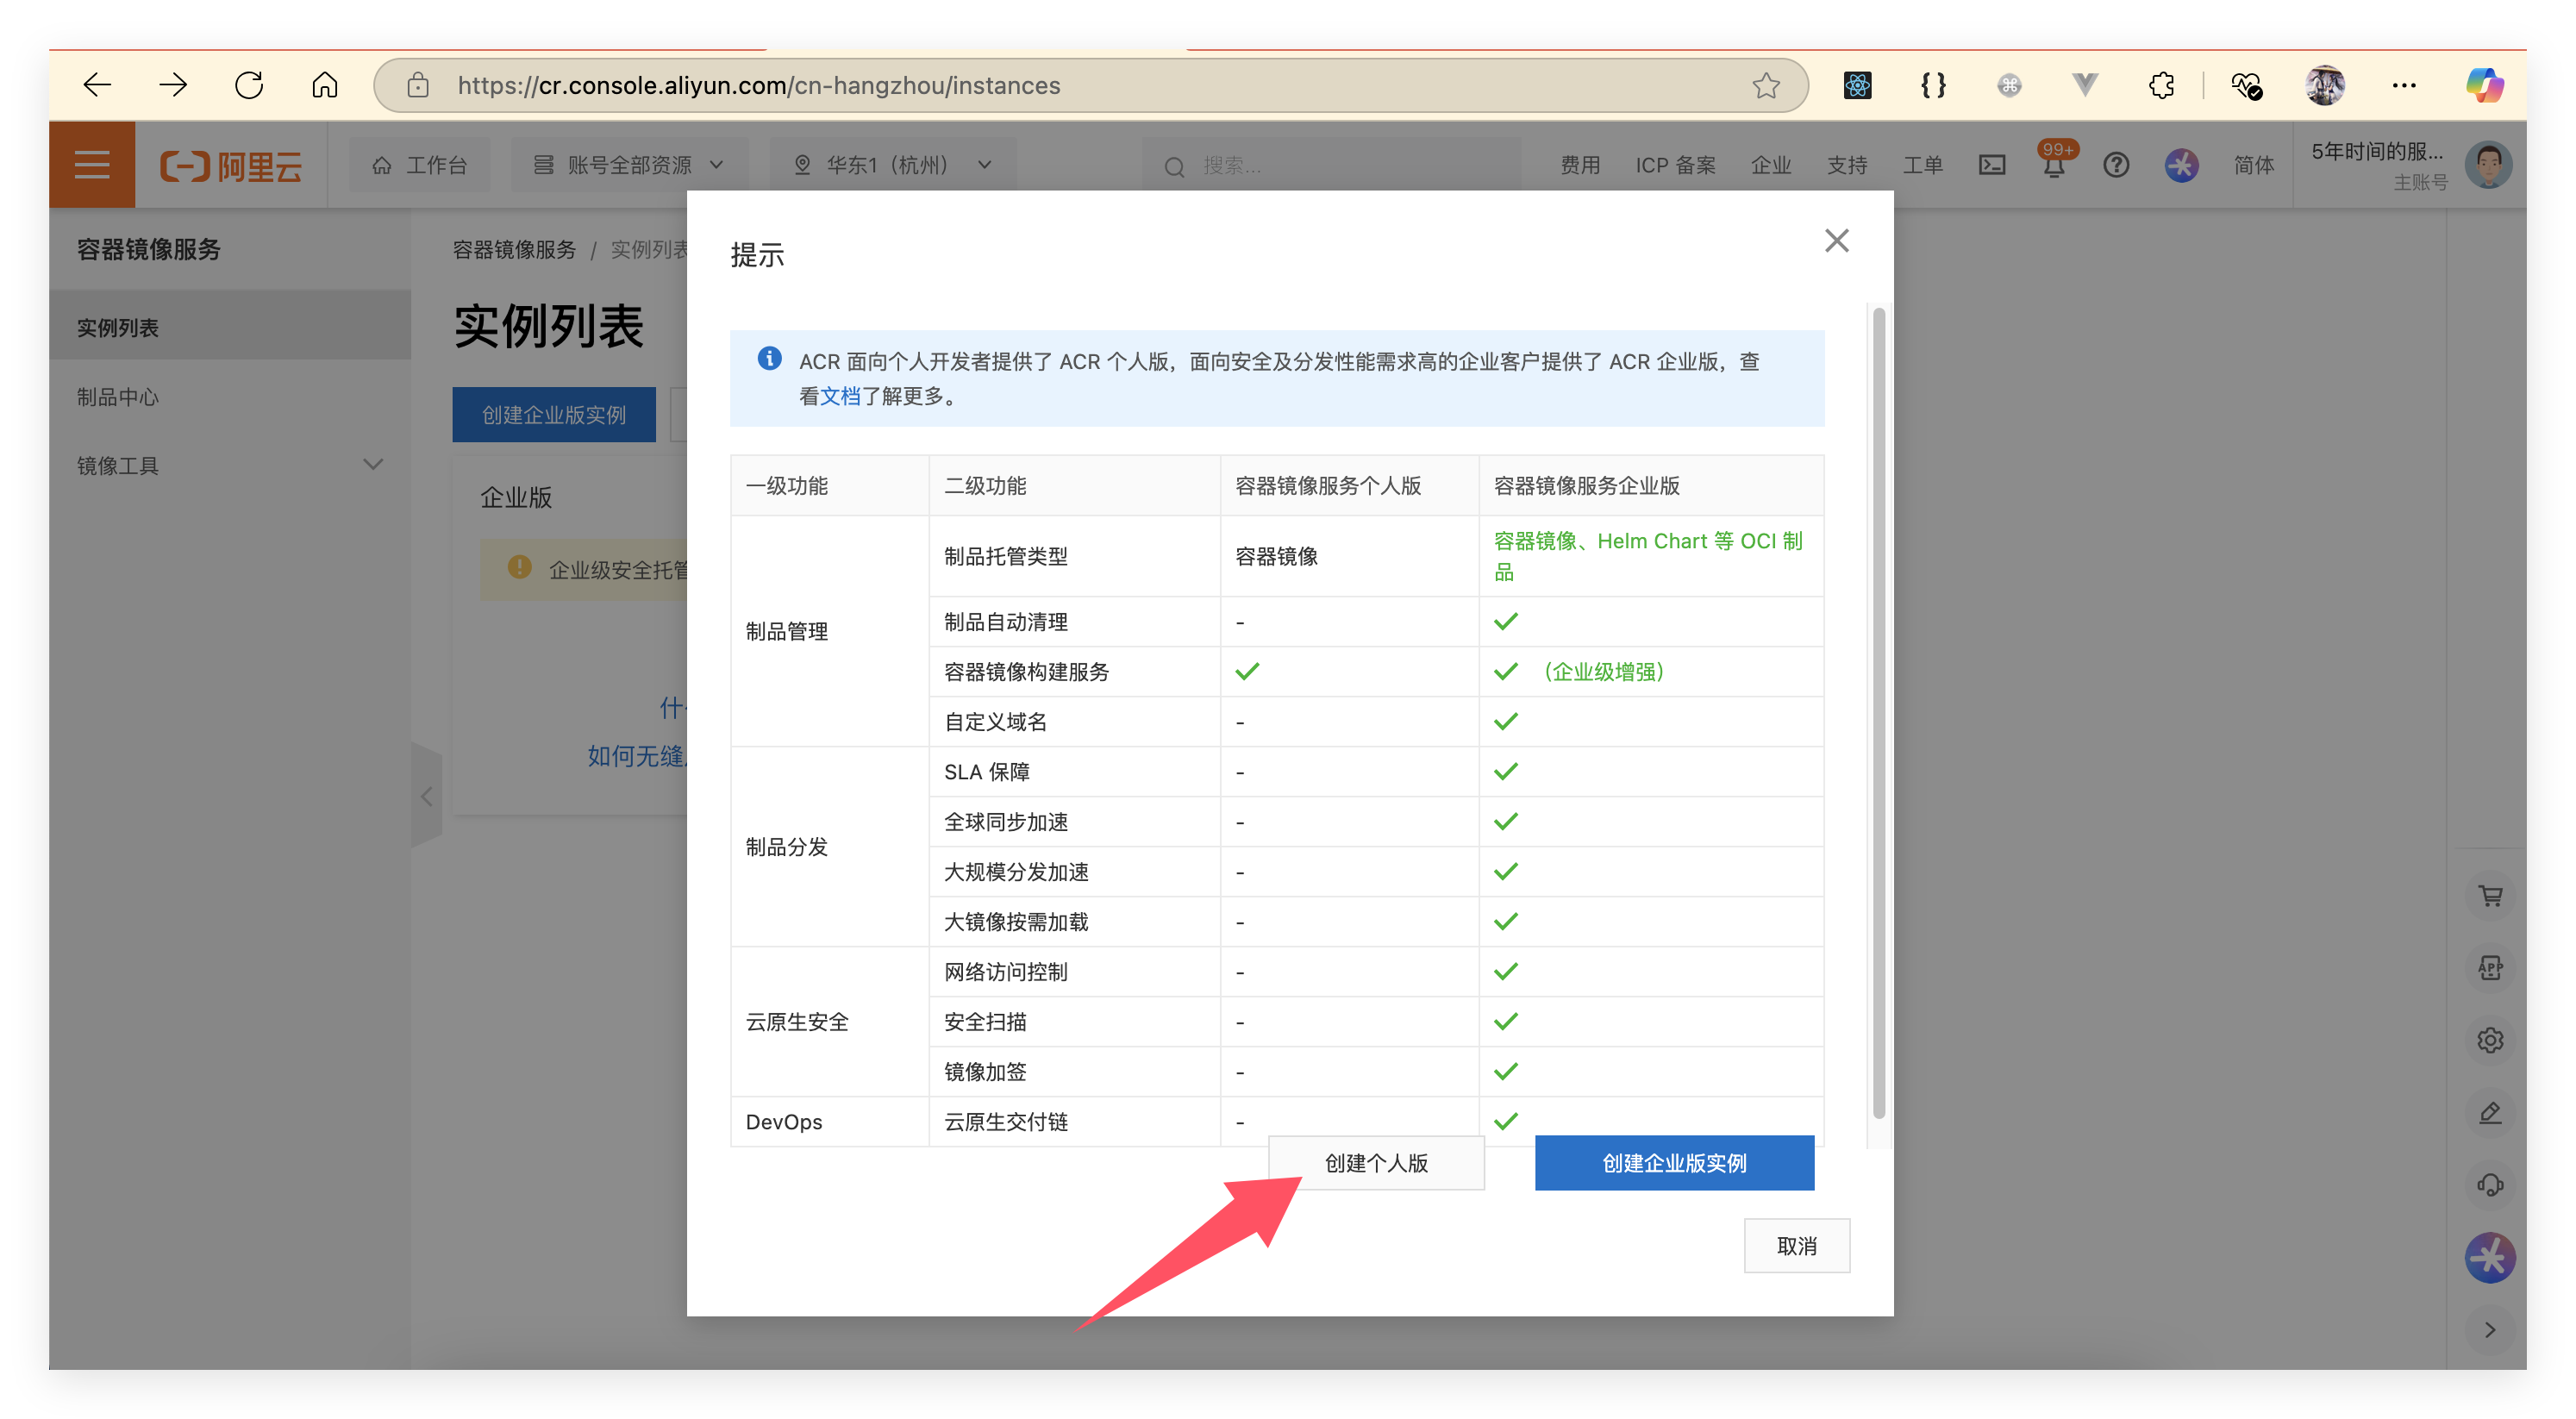This screenshot has height=1419, width=2576.
Task: Switch language via 简体 item
Action: (2254, 165)
